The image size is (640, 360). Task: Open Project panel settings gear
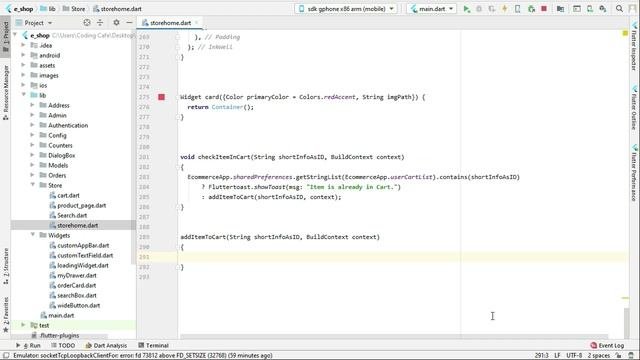(116, 23)
